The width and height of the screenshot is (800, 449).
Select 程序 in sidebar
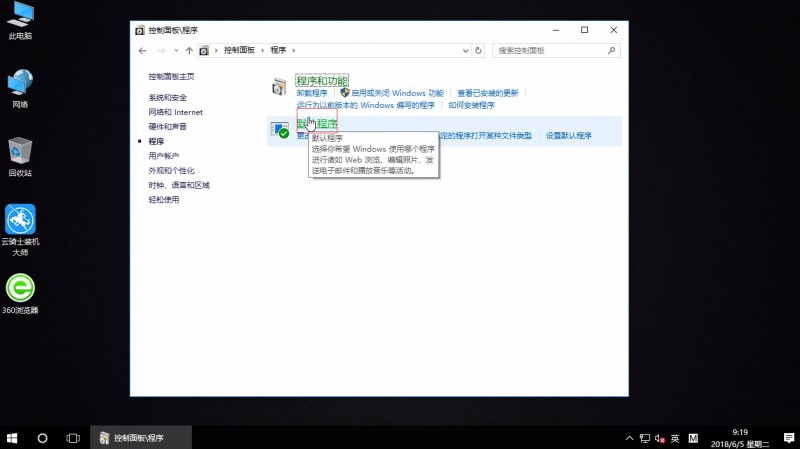pos(156,141)
